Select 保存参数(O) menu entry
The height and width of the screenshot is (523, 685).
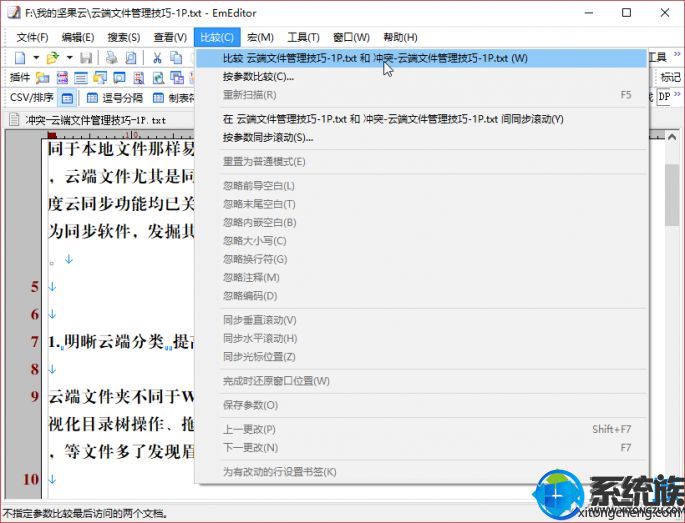coord(421,405)
